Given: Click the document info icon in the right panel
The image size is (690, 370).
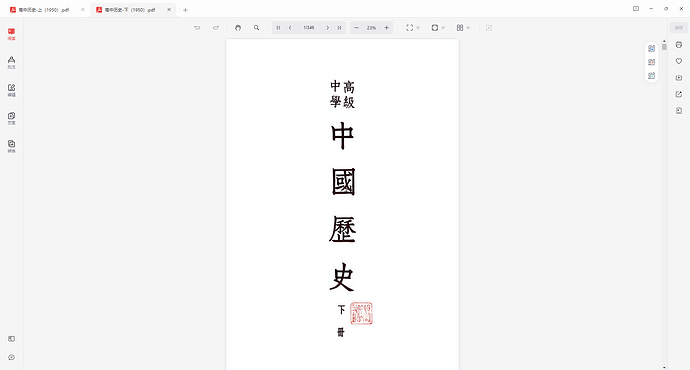Looking at the screenshot, I should click(679, 111).
